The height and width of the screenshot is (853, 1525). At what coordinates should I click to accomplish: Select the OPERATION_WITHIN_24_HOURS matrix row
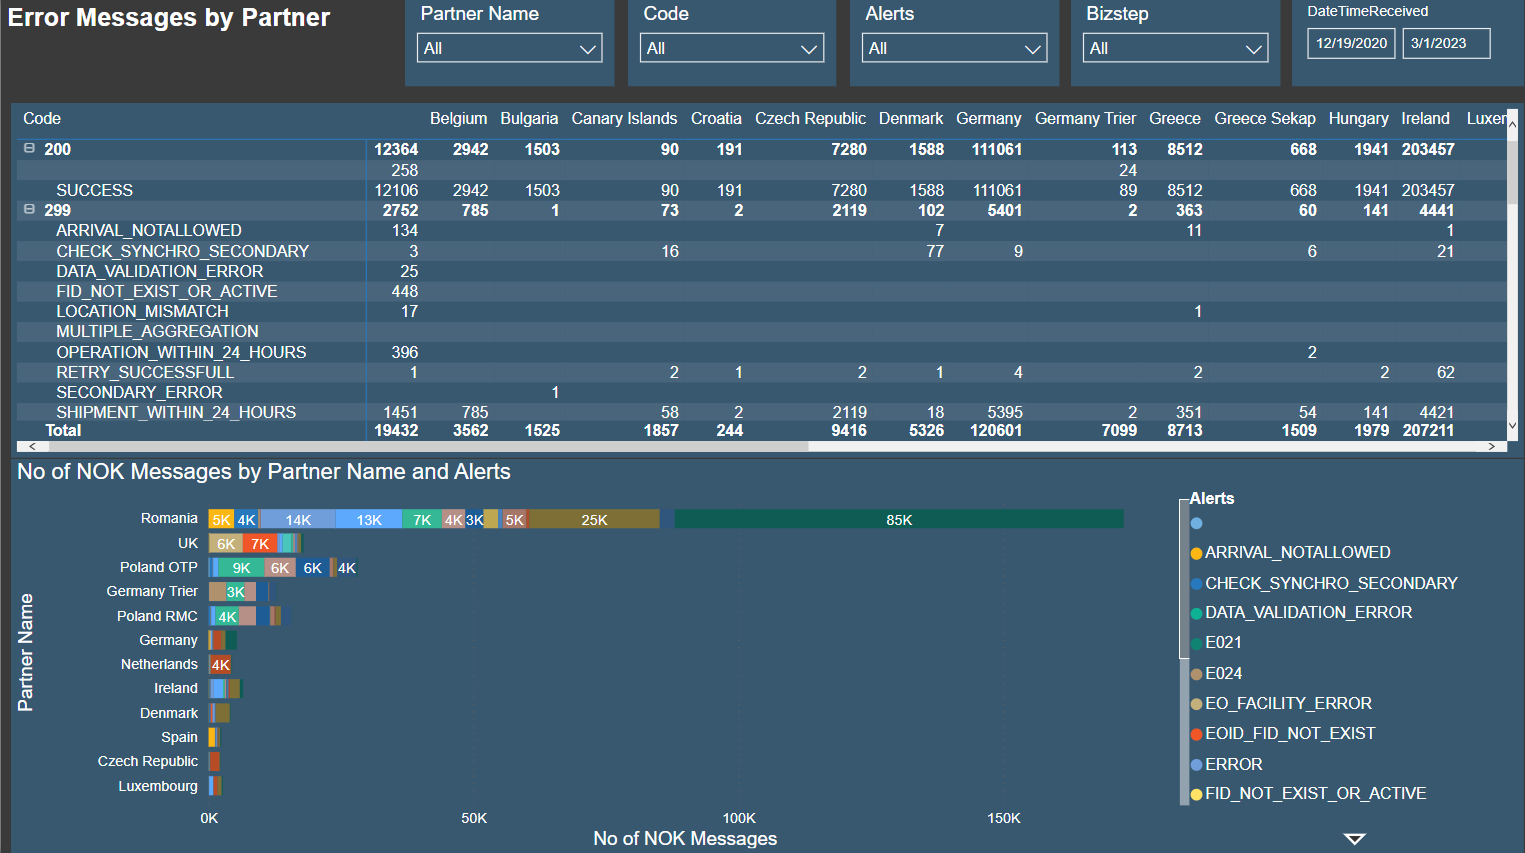761,352
